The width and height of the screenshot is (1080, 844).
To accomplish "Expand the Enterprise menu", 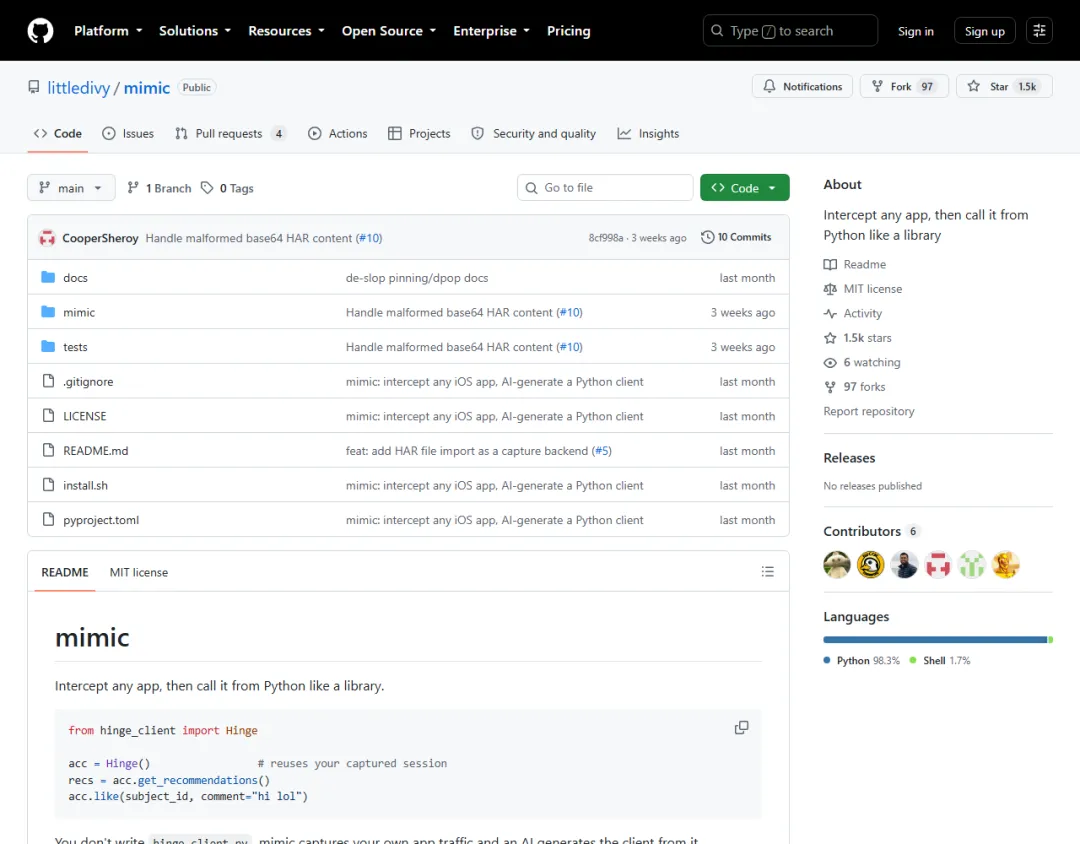I will click(492, 31).
